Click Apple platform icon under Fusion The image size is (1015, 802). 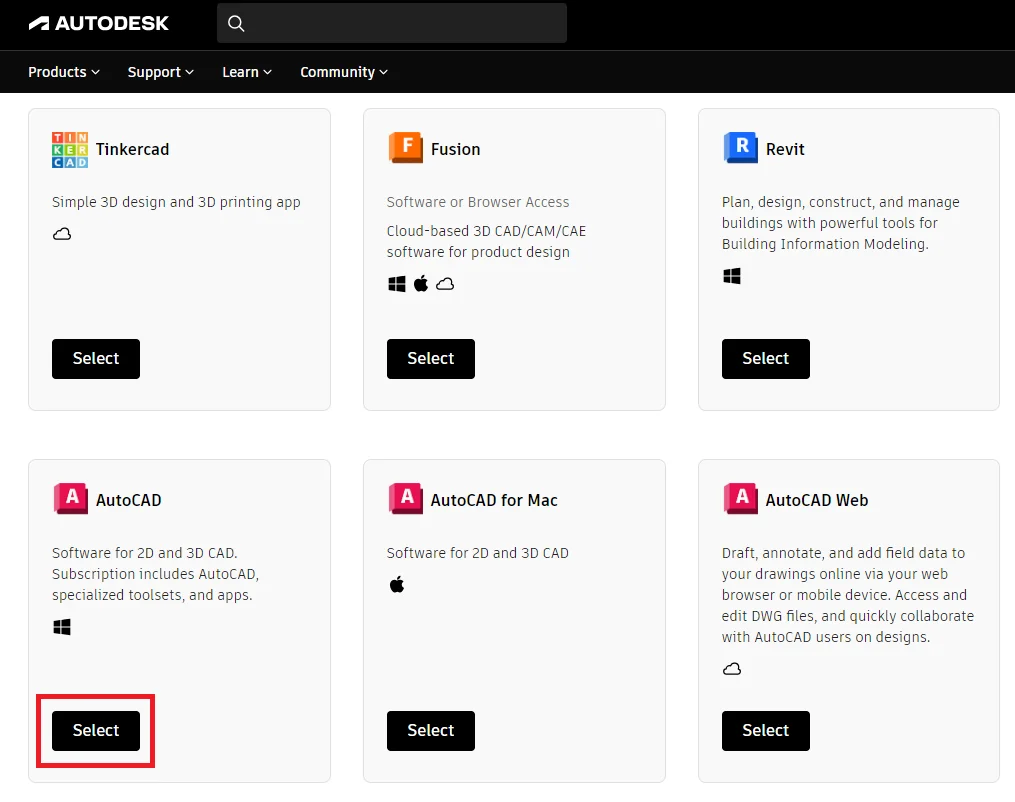pyautogui.click(x=421, y=283)
